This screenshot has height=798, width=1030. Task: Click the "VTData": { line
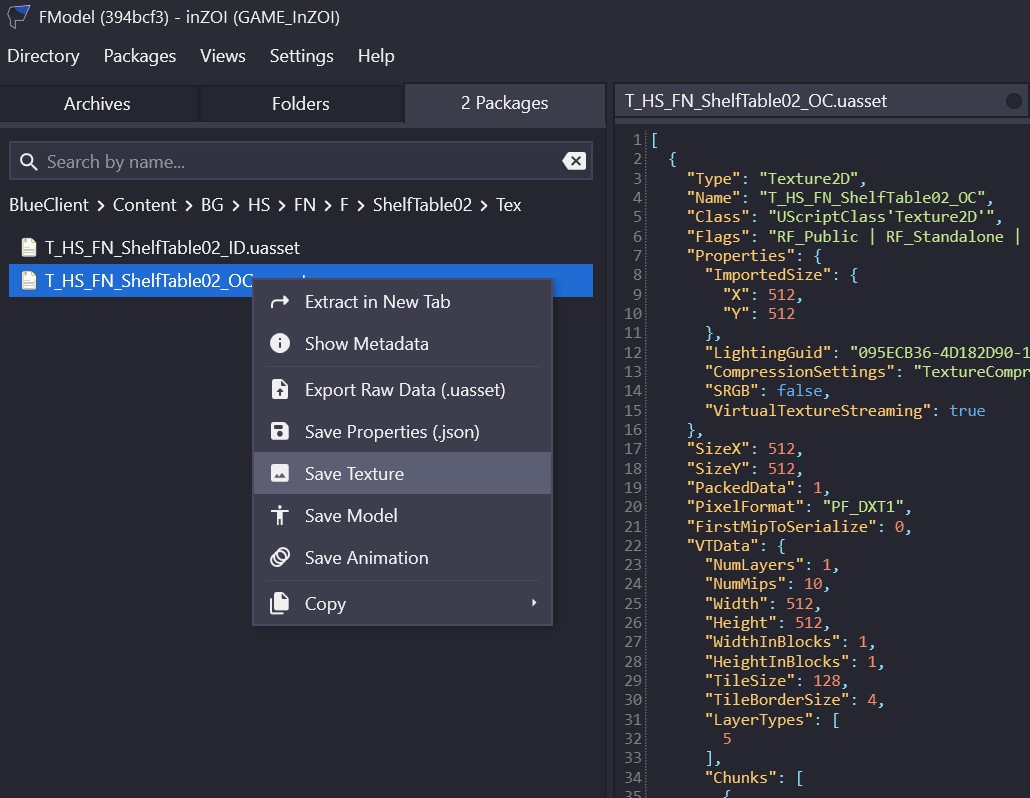point(736,546)
